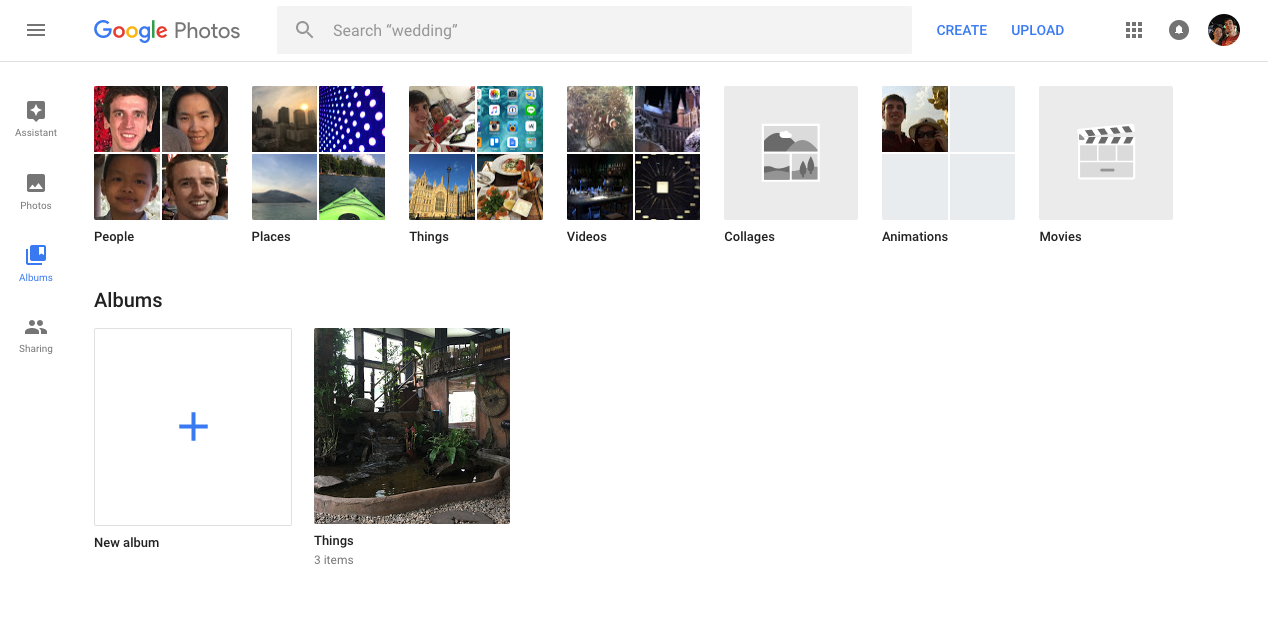Screen dimensions: 1268x631
Task: Open the notifications bell
Action: click(x=1179, y=30)
